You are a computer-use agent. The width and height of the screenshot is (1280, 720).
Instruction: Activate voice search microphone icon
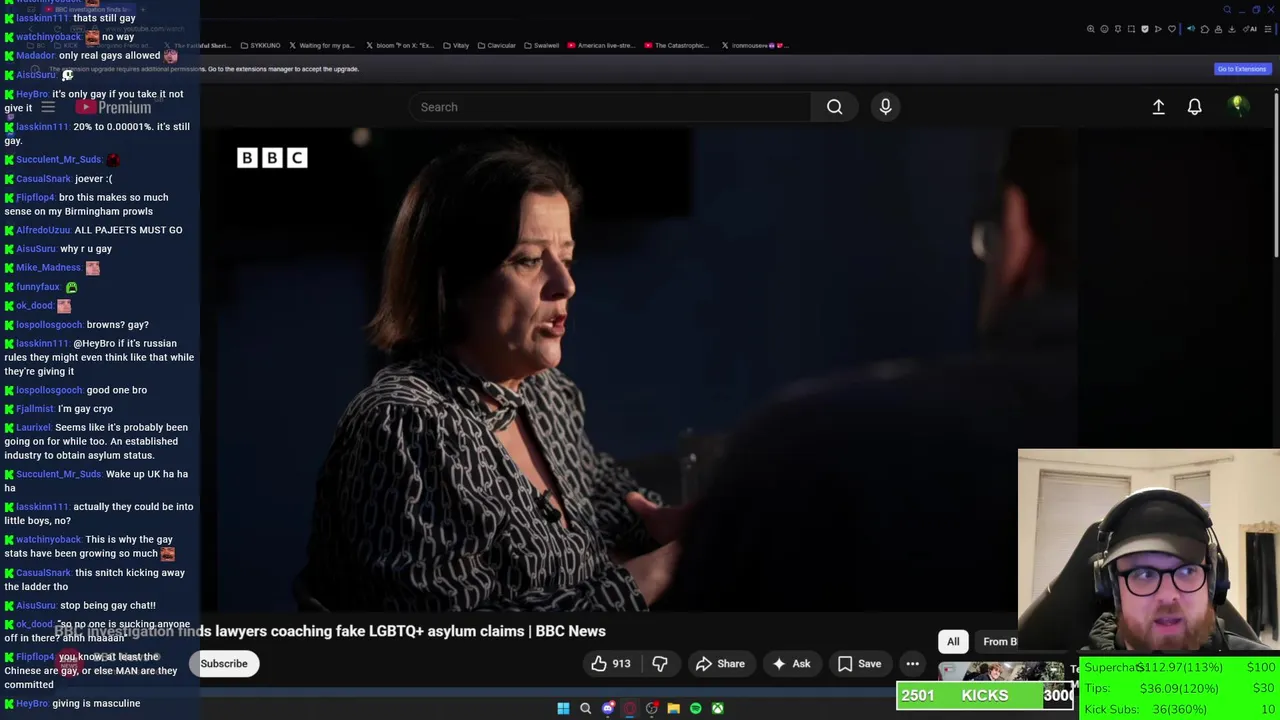(x=885, y=107)
